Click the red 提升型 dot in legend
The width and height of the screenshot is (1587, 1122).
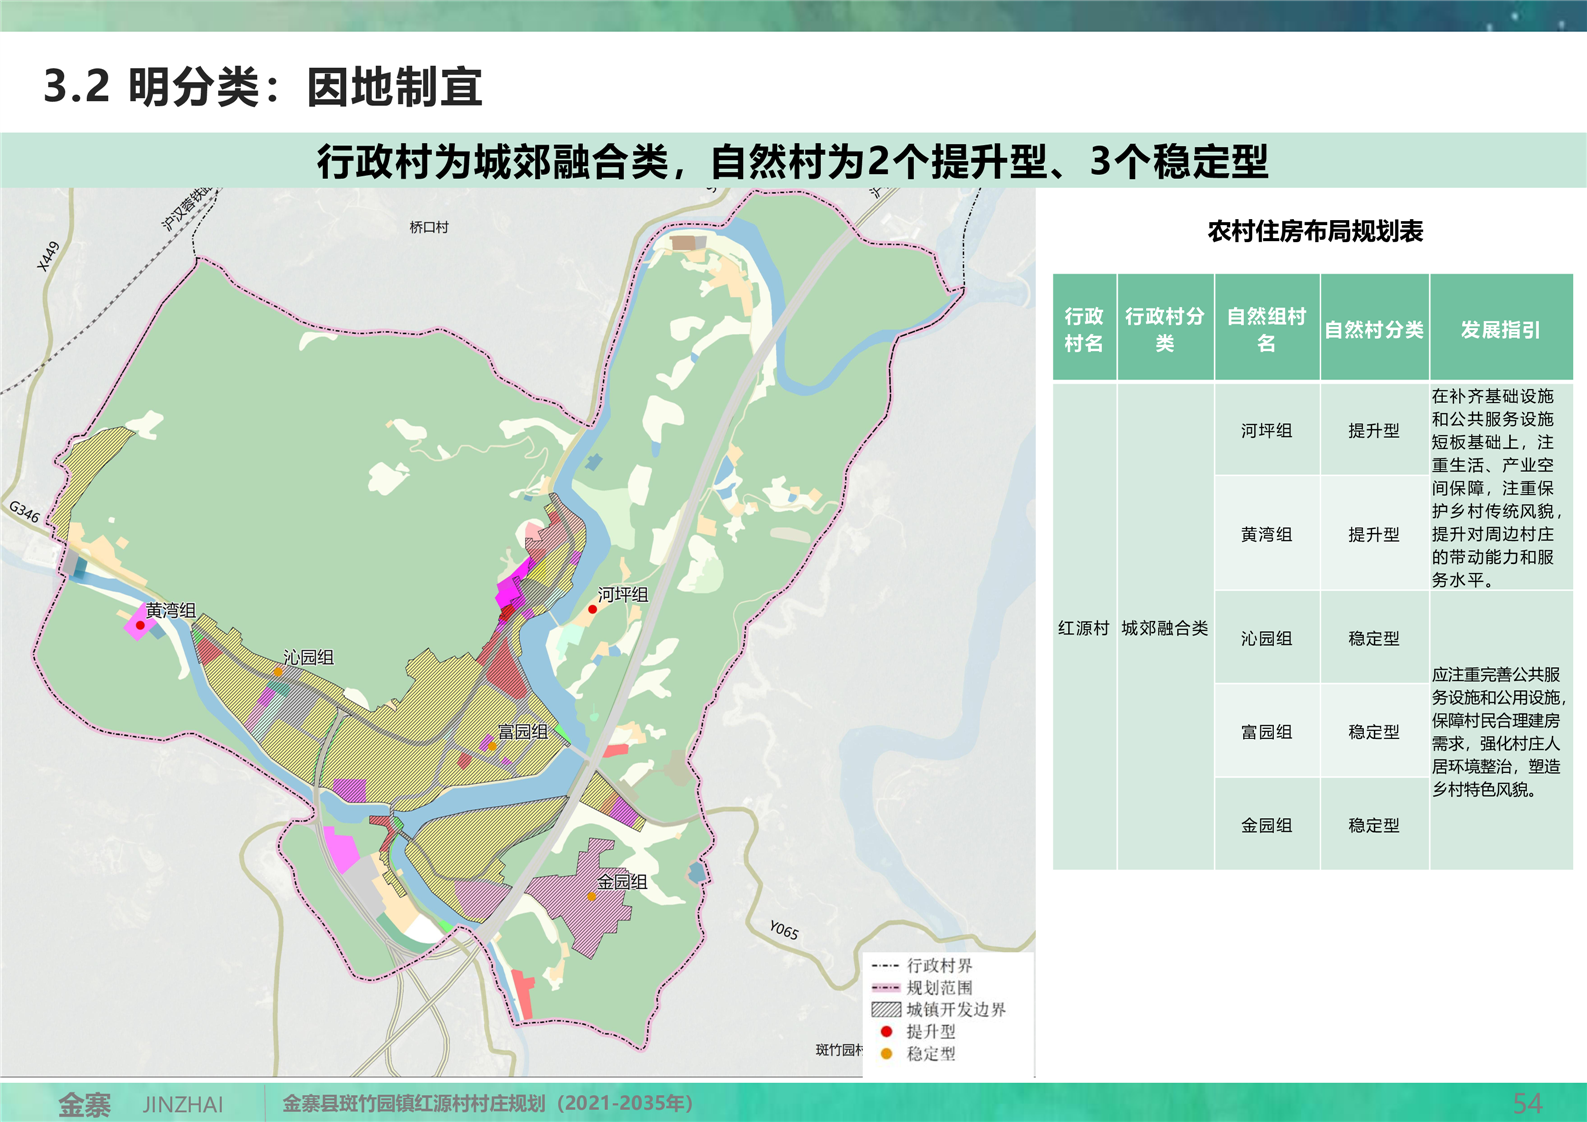tap(886, 1032)
